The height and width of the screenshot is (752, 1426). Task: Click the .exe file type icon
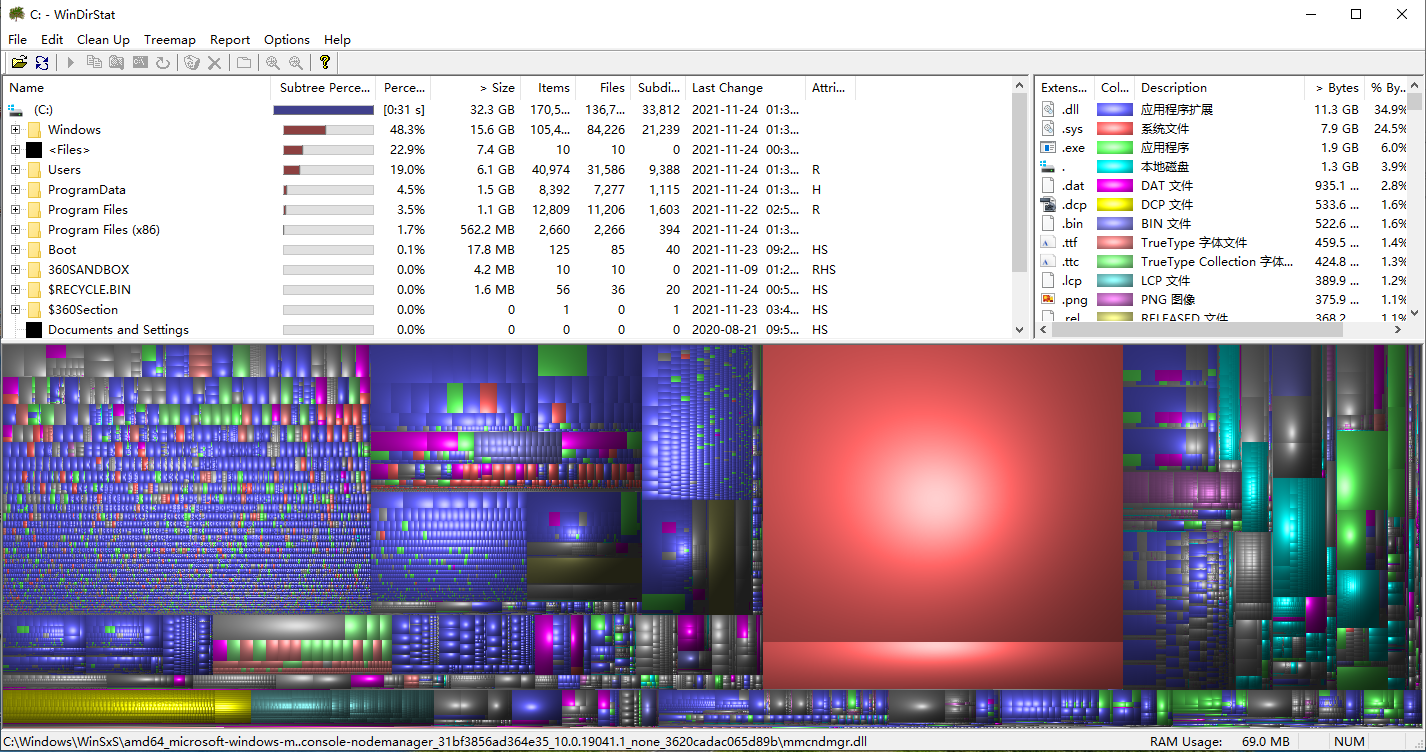coord(1048,147)
